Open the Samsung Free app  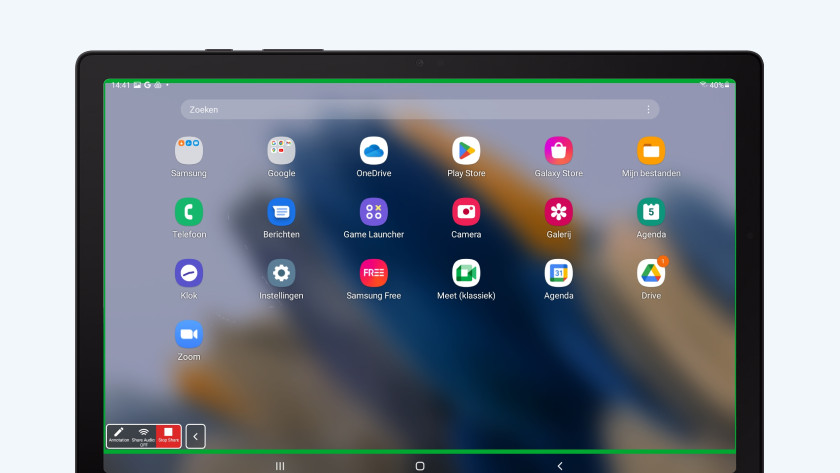[373, 273]
